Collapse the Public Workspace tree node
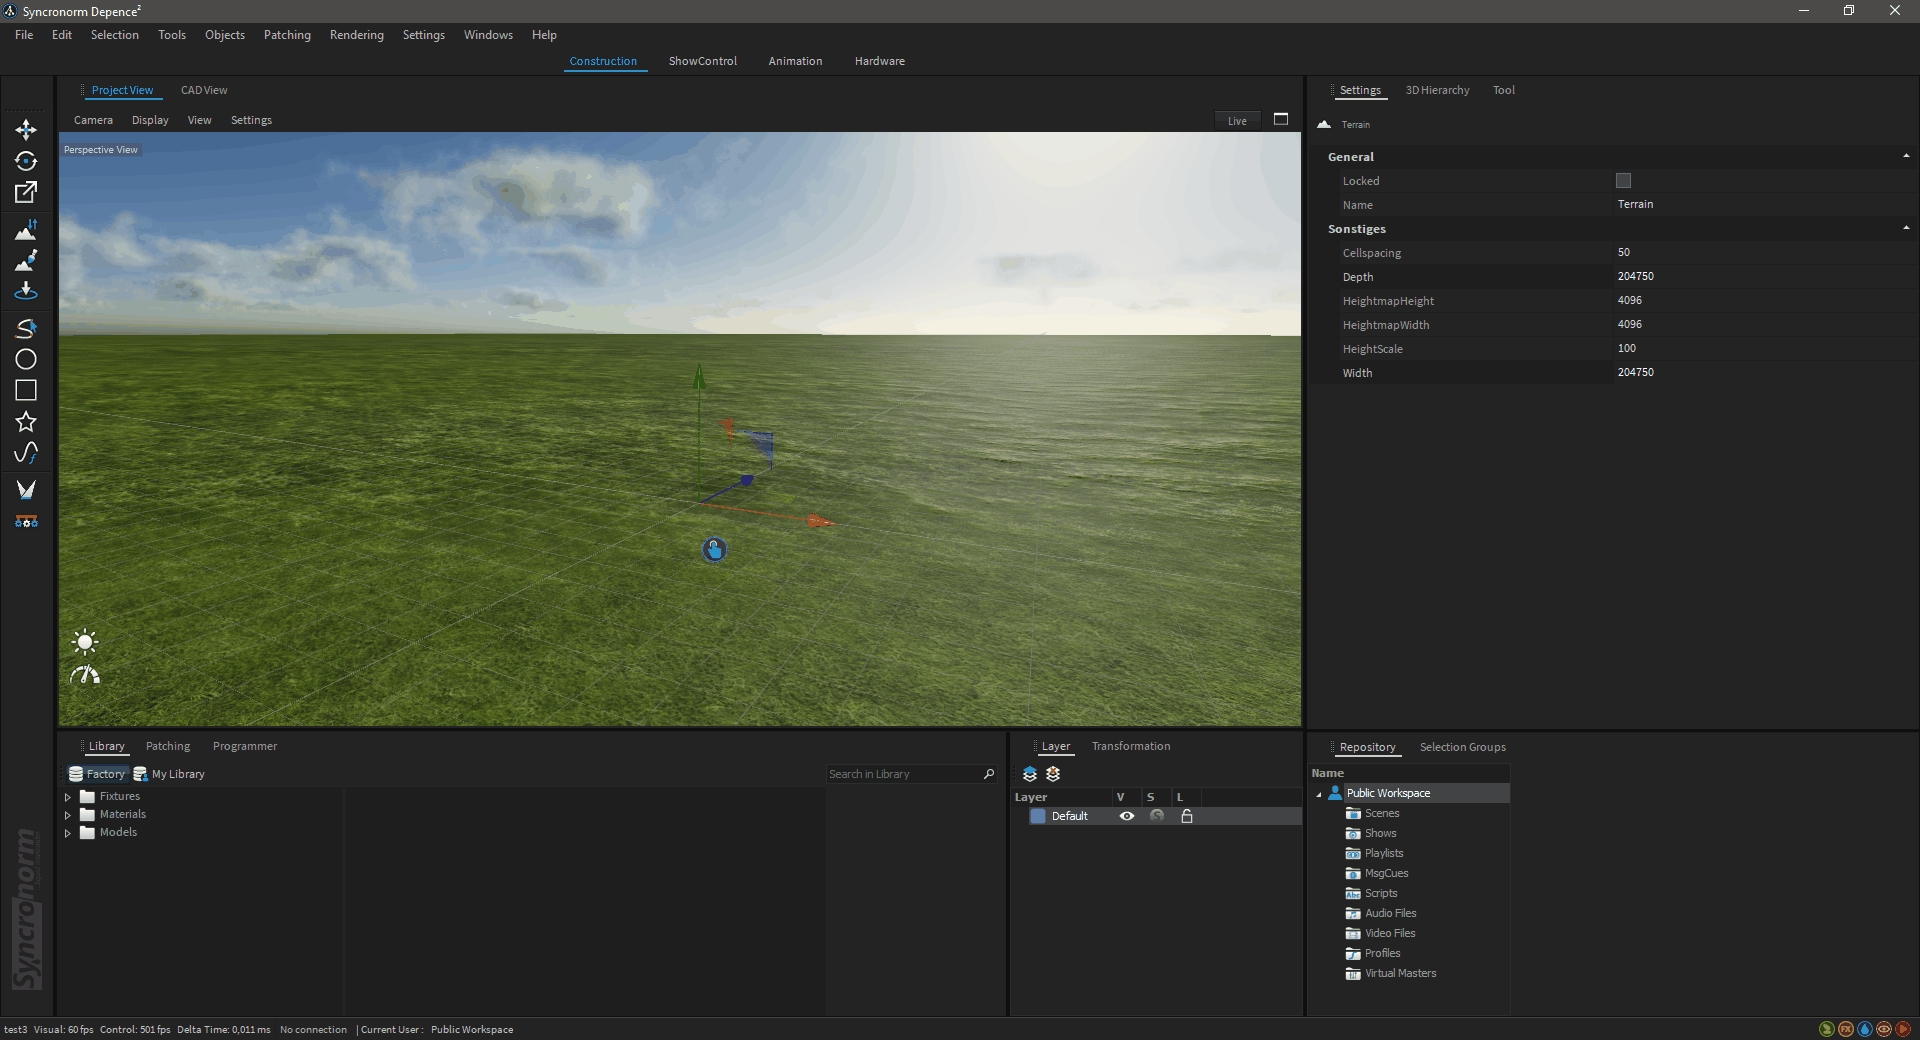1920x1040 pixels. pyautogui.click(x=1319, y=794)
